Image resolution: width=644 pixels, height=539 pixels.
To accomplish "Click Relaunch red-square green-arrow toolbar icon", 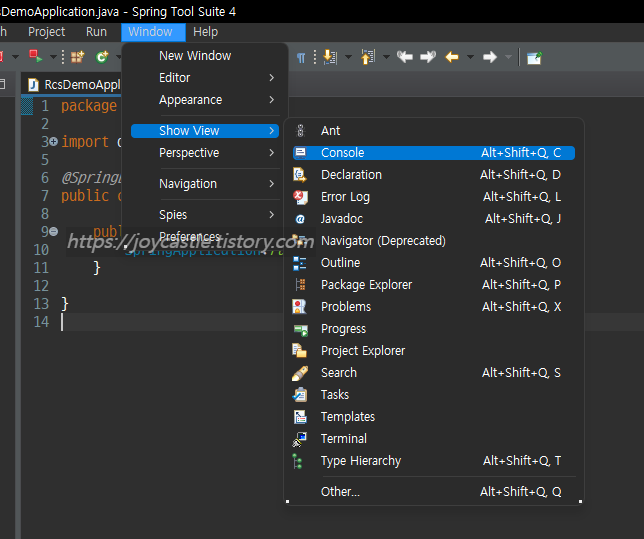I will [36, 56].
